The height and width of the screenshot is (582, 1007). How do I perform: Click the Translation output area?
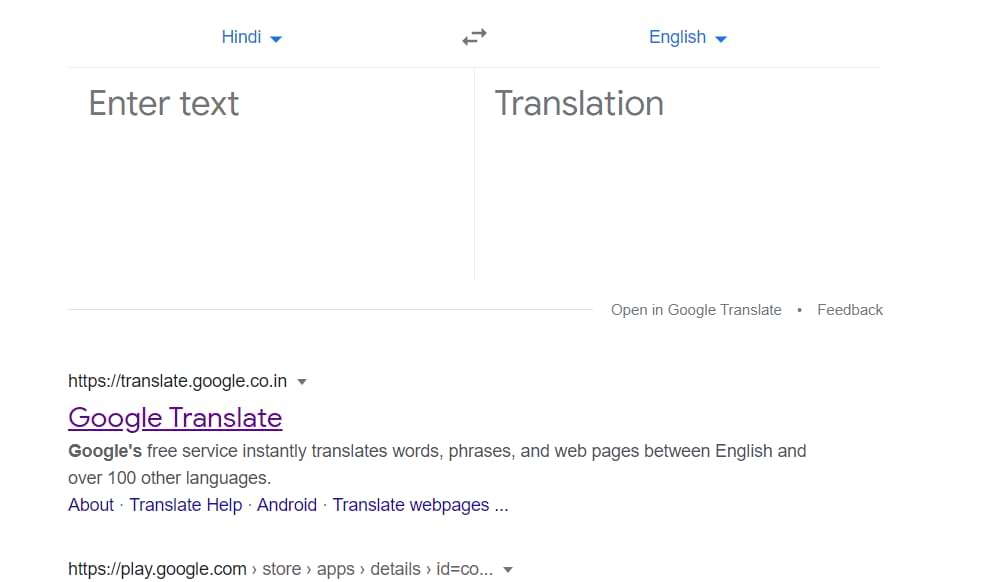point(678,173)
